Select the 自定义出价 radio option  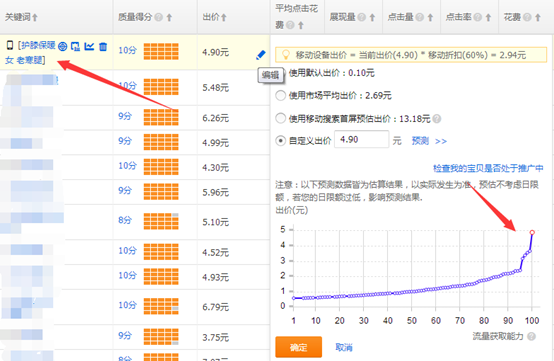pyautogui.click(x=280, y=141)
